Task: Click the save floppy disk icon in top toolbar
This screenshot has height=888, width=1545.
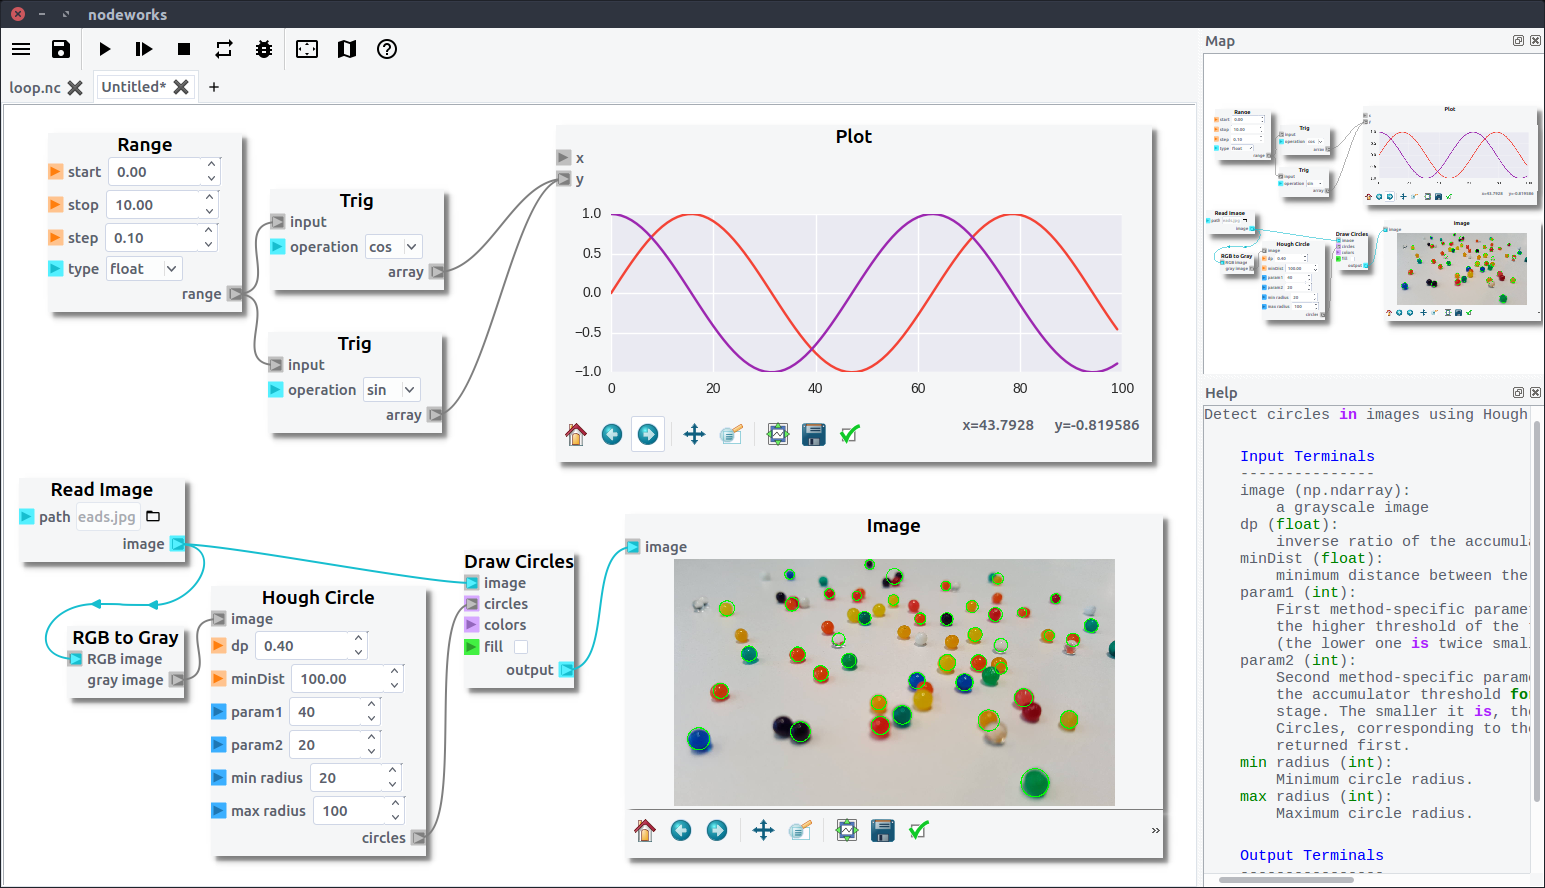Action: [61, 49]
